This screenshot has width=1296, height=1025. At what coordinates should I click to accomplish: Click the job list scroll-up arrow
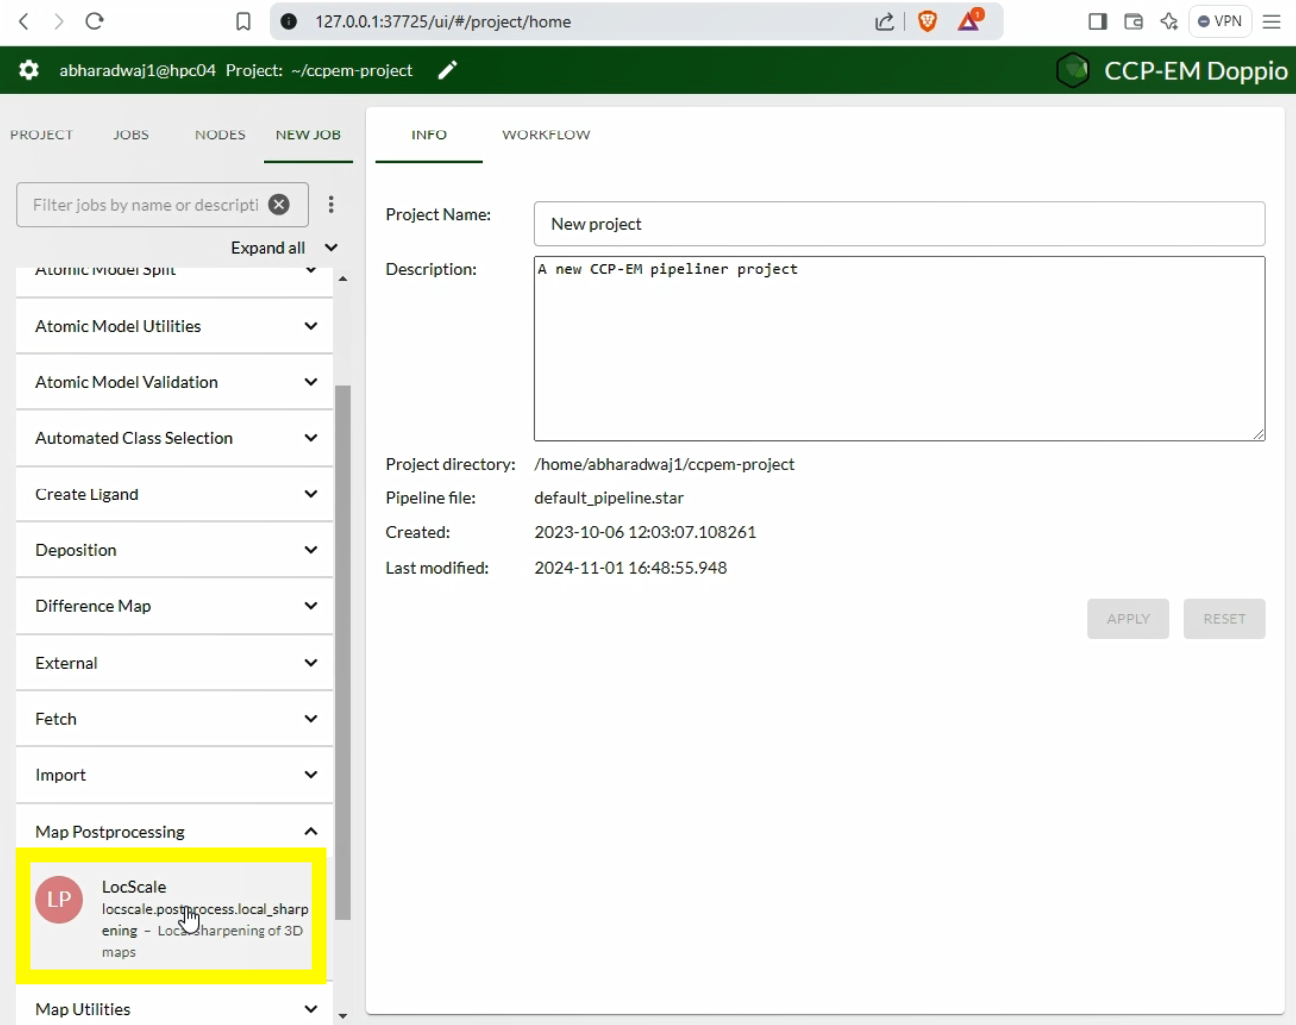click(343, 279)
